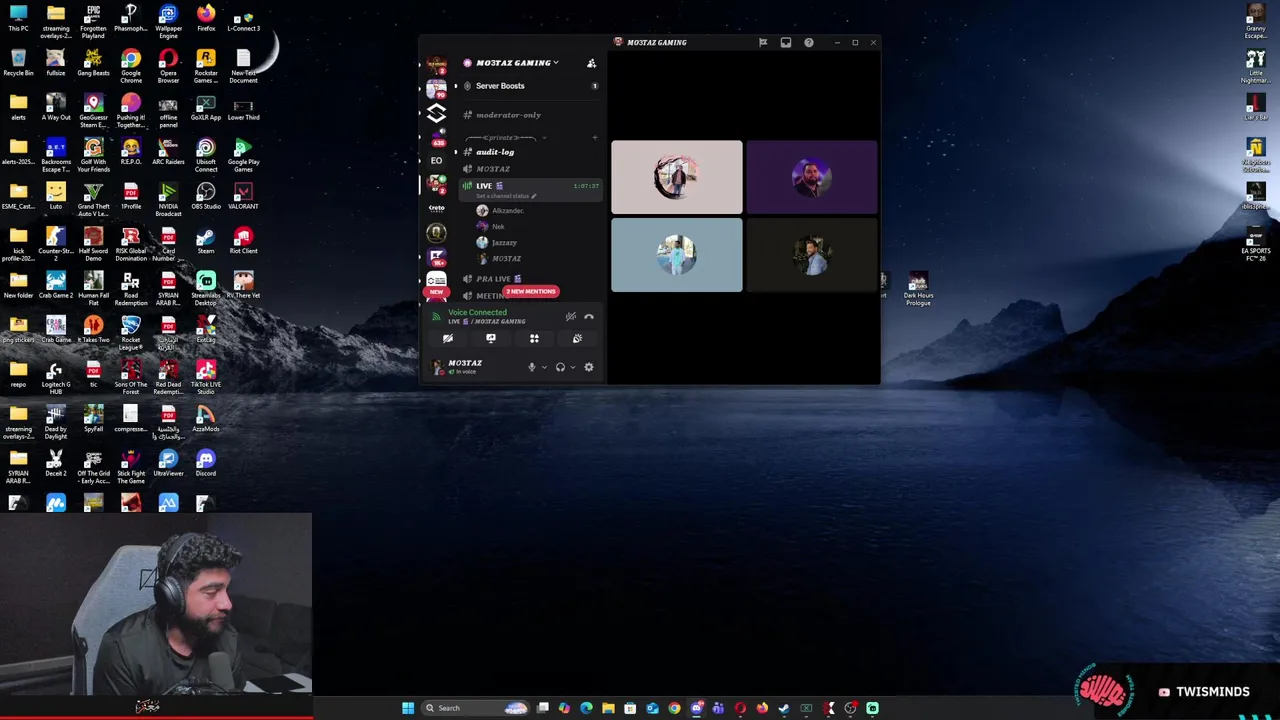Open the Creto server icon
Image resolution: width=1280 pixels, height=720 pixels.
pyautogui.click(x=436, y=208)
